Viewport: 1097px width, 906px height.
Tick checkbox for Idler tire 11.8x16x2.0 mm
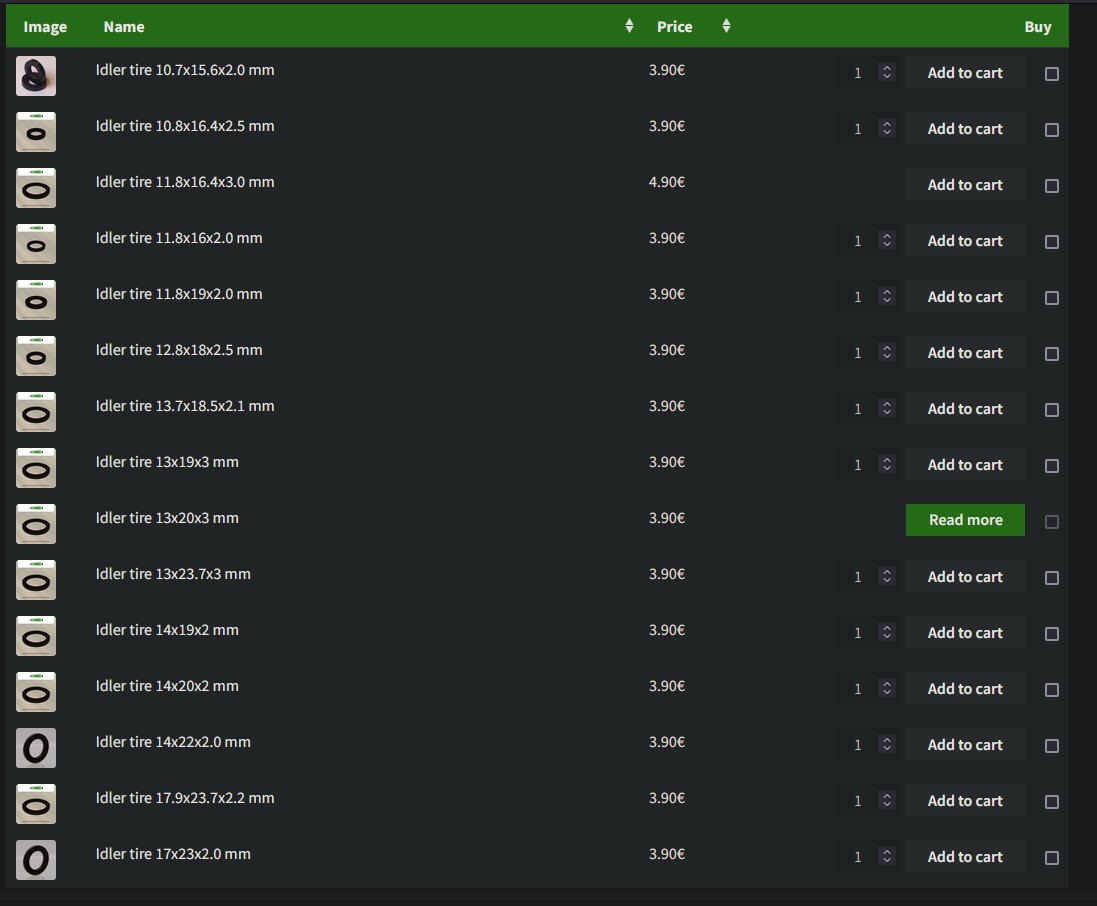pos(1052,241)
